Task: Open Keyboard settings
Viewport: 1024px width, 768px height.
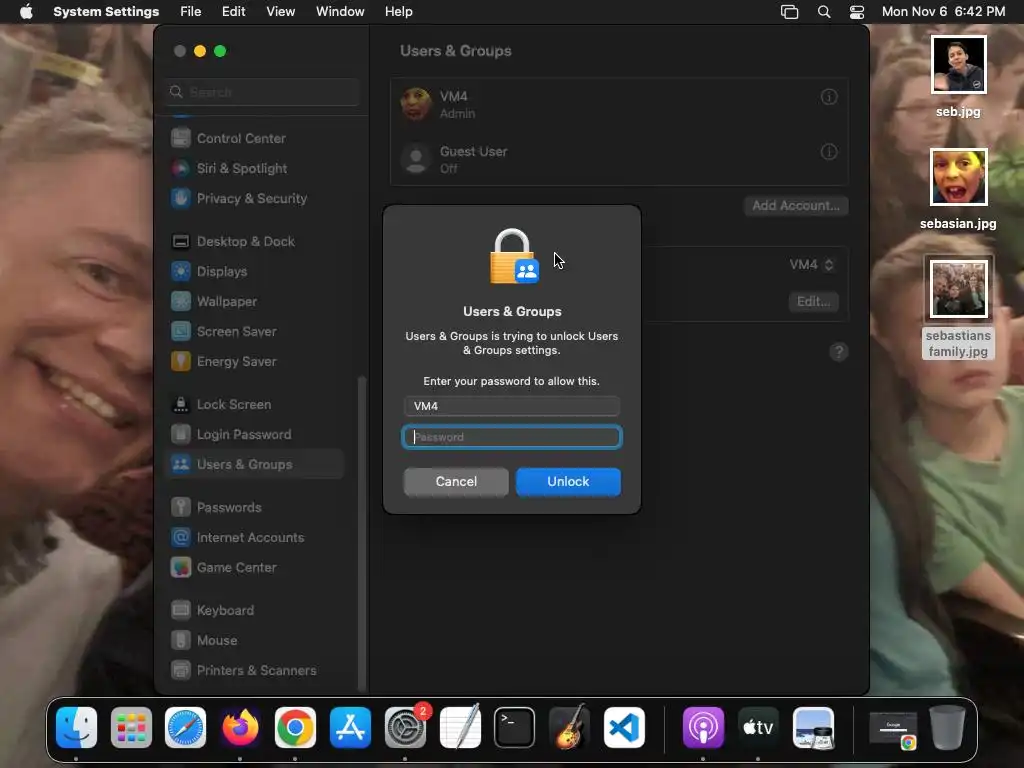Action: 255,611
